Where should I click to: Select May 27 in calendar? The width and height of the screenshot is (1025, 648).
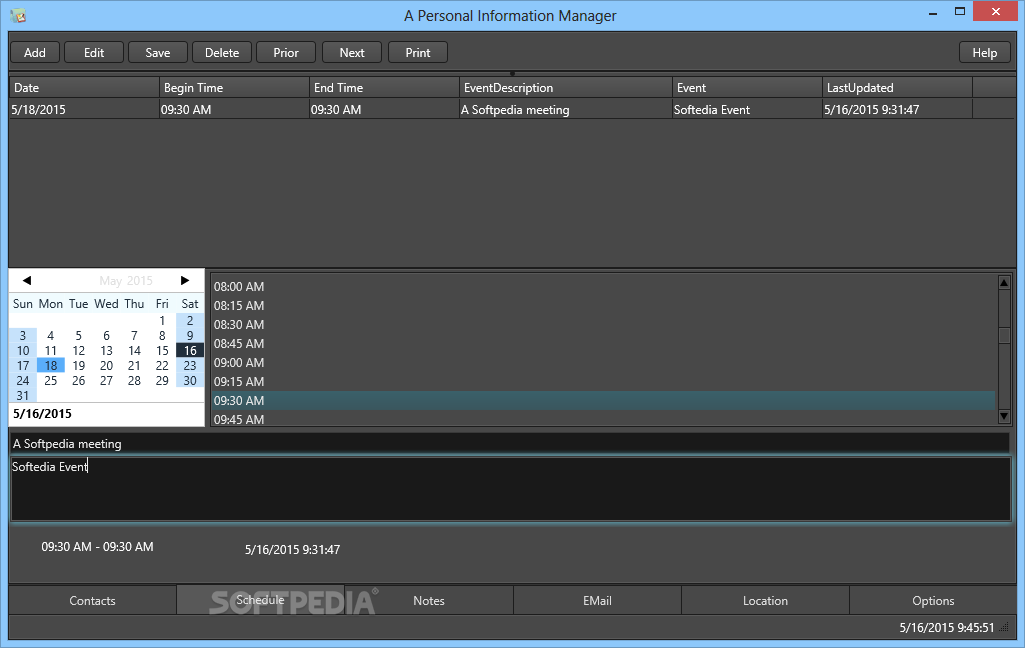click(107, 381)
